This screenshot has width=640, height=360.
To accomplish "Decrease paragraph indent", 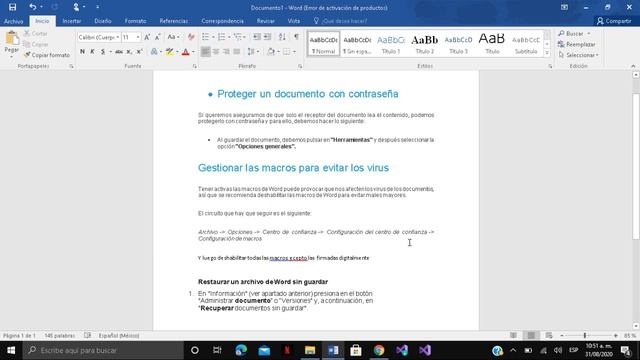I will click(257, 37).
